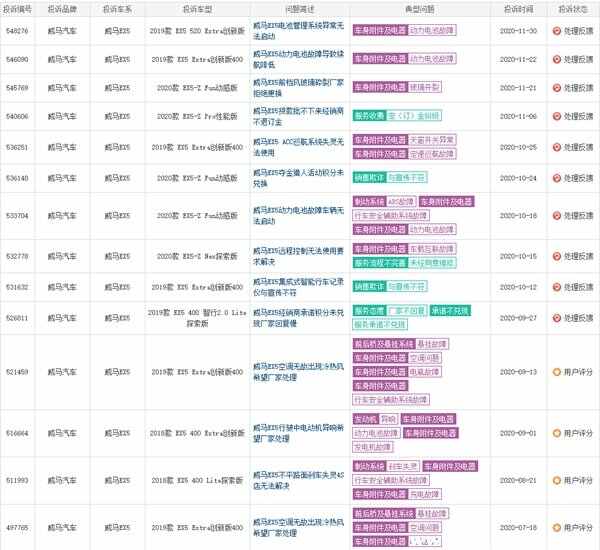Screen dimensions: 600x550
Task: Click the date 2020-09-27
Action: point(518,318)
